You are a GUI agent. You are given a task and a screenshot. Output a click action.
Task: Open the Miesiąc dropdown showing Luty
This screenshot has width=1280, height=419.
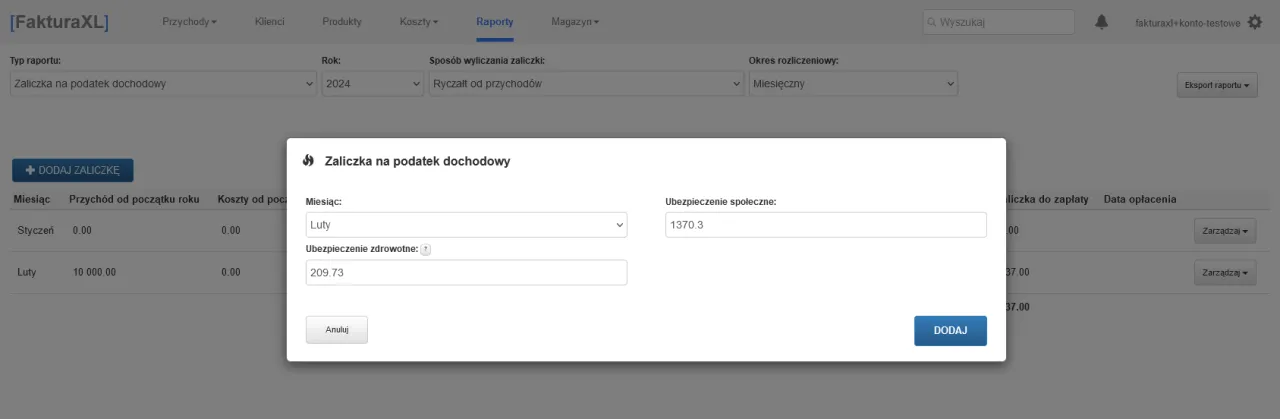pyautogui.click(x=466, y=225)
